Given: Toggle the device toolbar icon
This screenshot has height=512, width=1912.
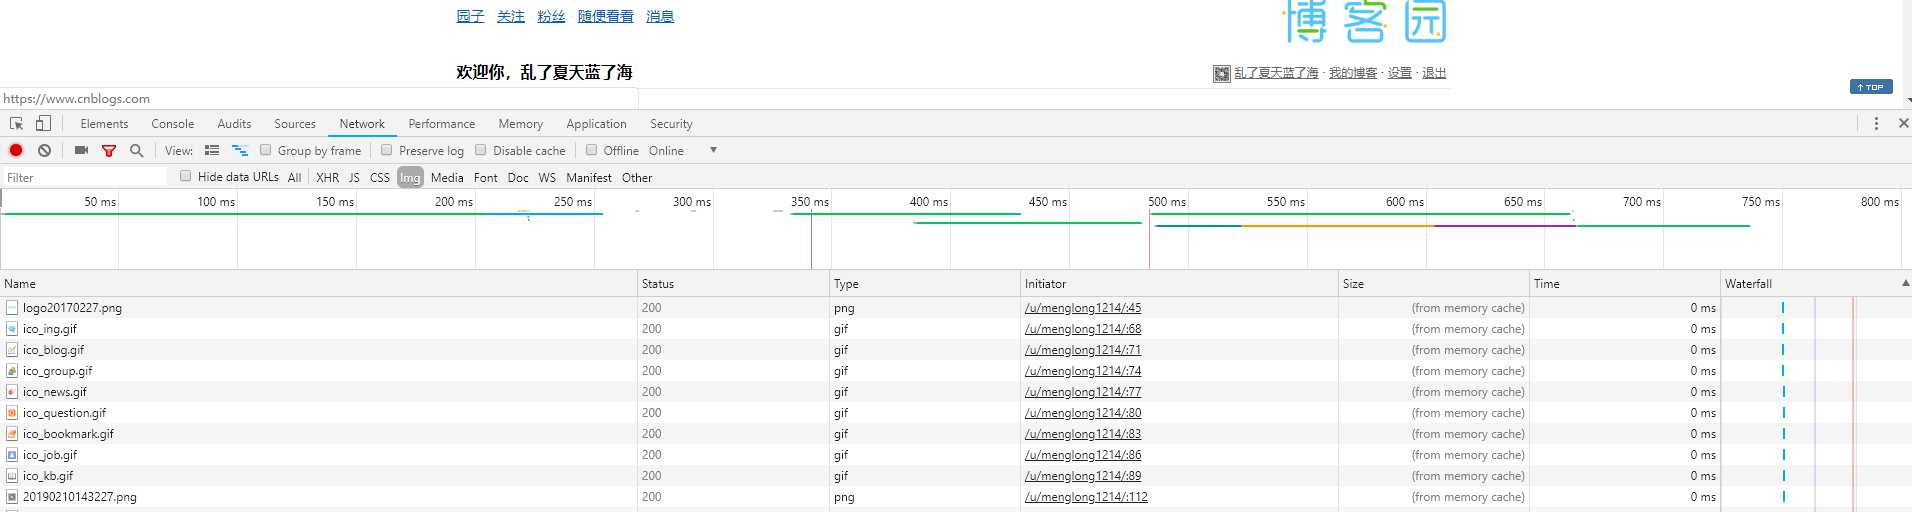Looking at the screenshot, I should (x=43, y=124).
